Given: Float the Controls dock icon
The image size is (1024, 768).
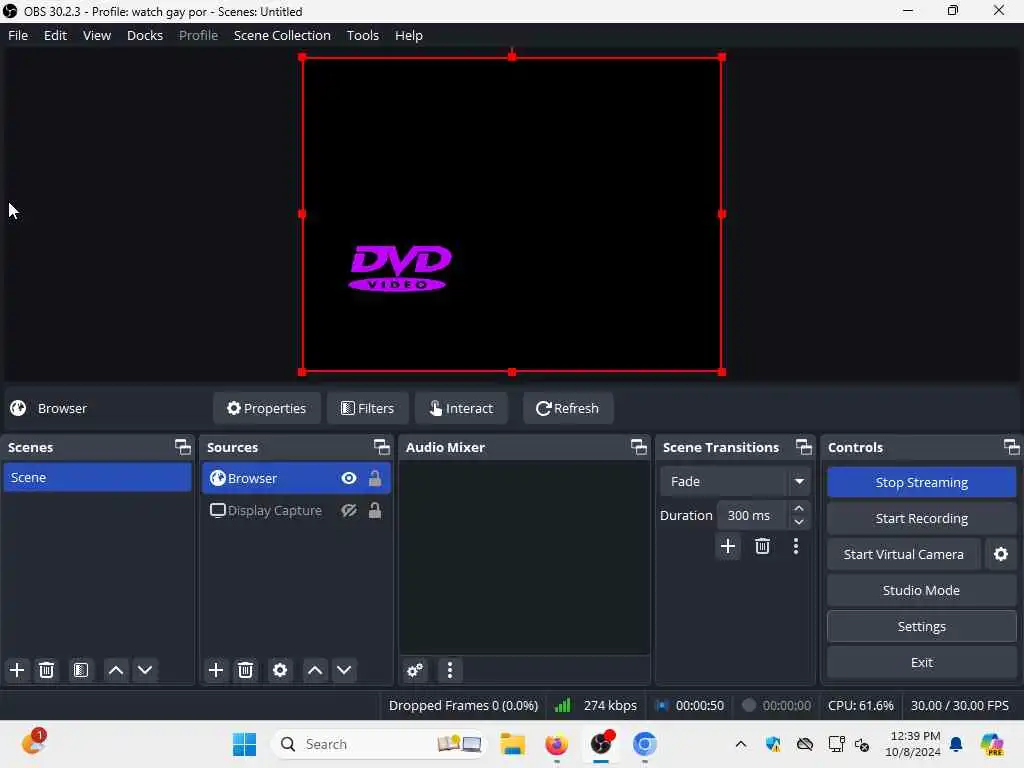Looking at the screenshot, I should [x=1012, y=447].
